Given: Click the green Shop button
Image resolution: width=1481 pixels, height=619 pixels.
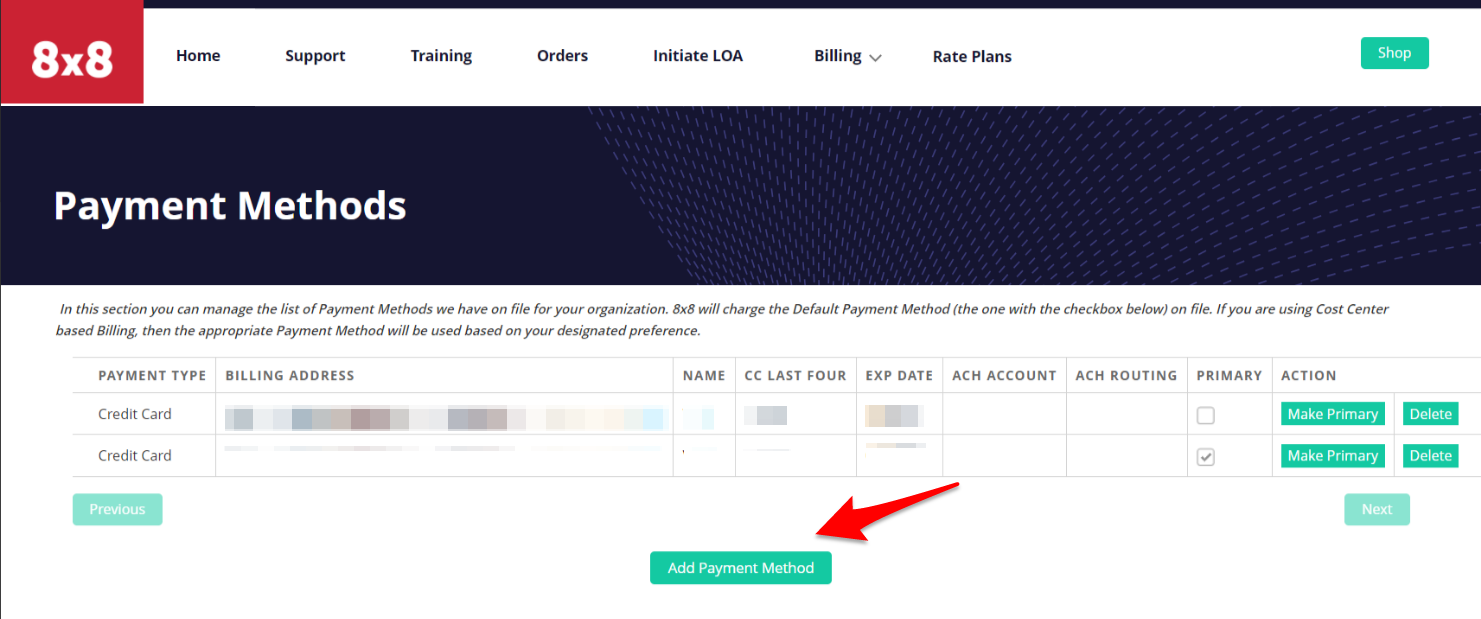Looking at the screenshot, I should [1394, 53].
